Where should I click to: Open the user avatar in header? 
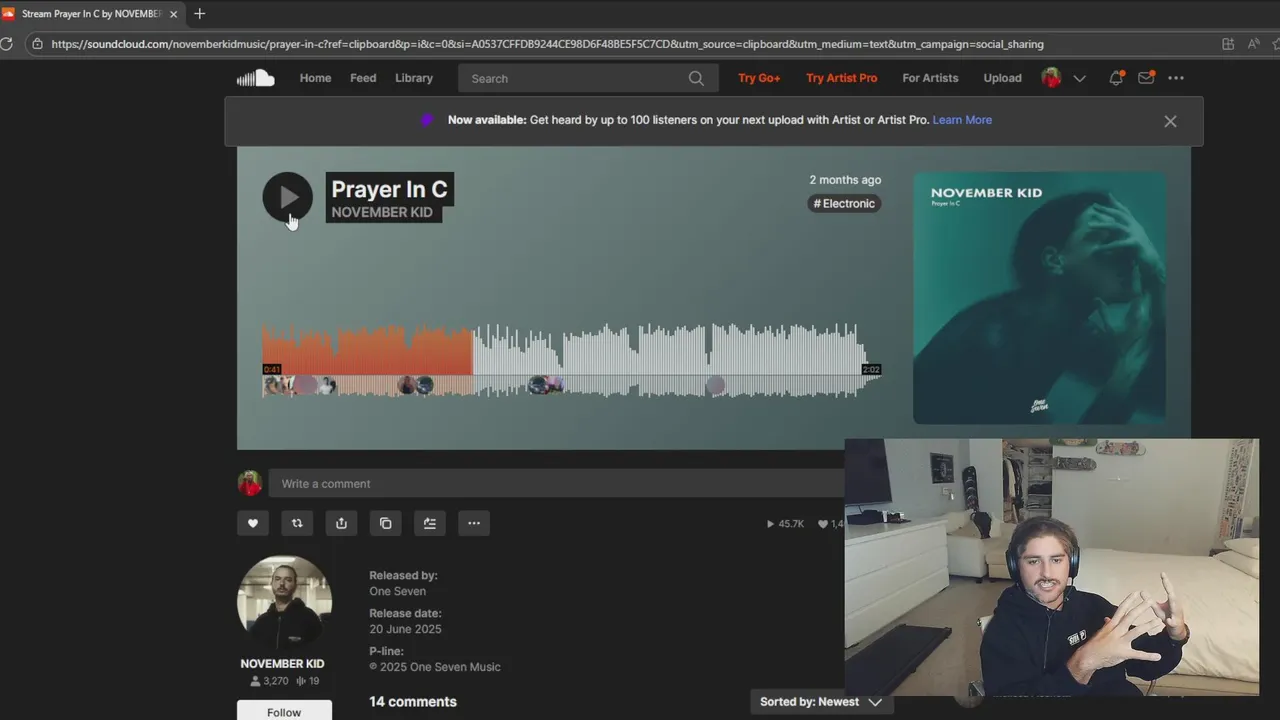tap(1051, 78)
